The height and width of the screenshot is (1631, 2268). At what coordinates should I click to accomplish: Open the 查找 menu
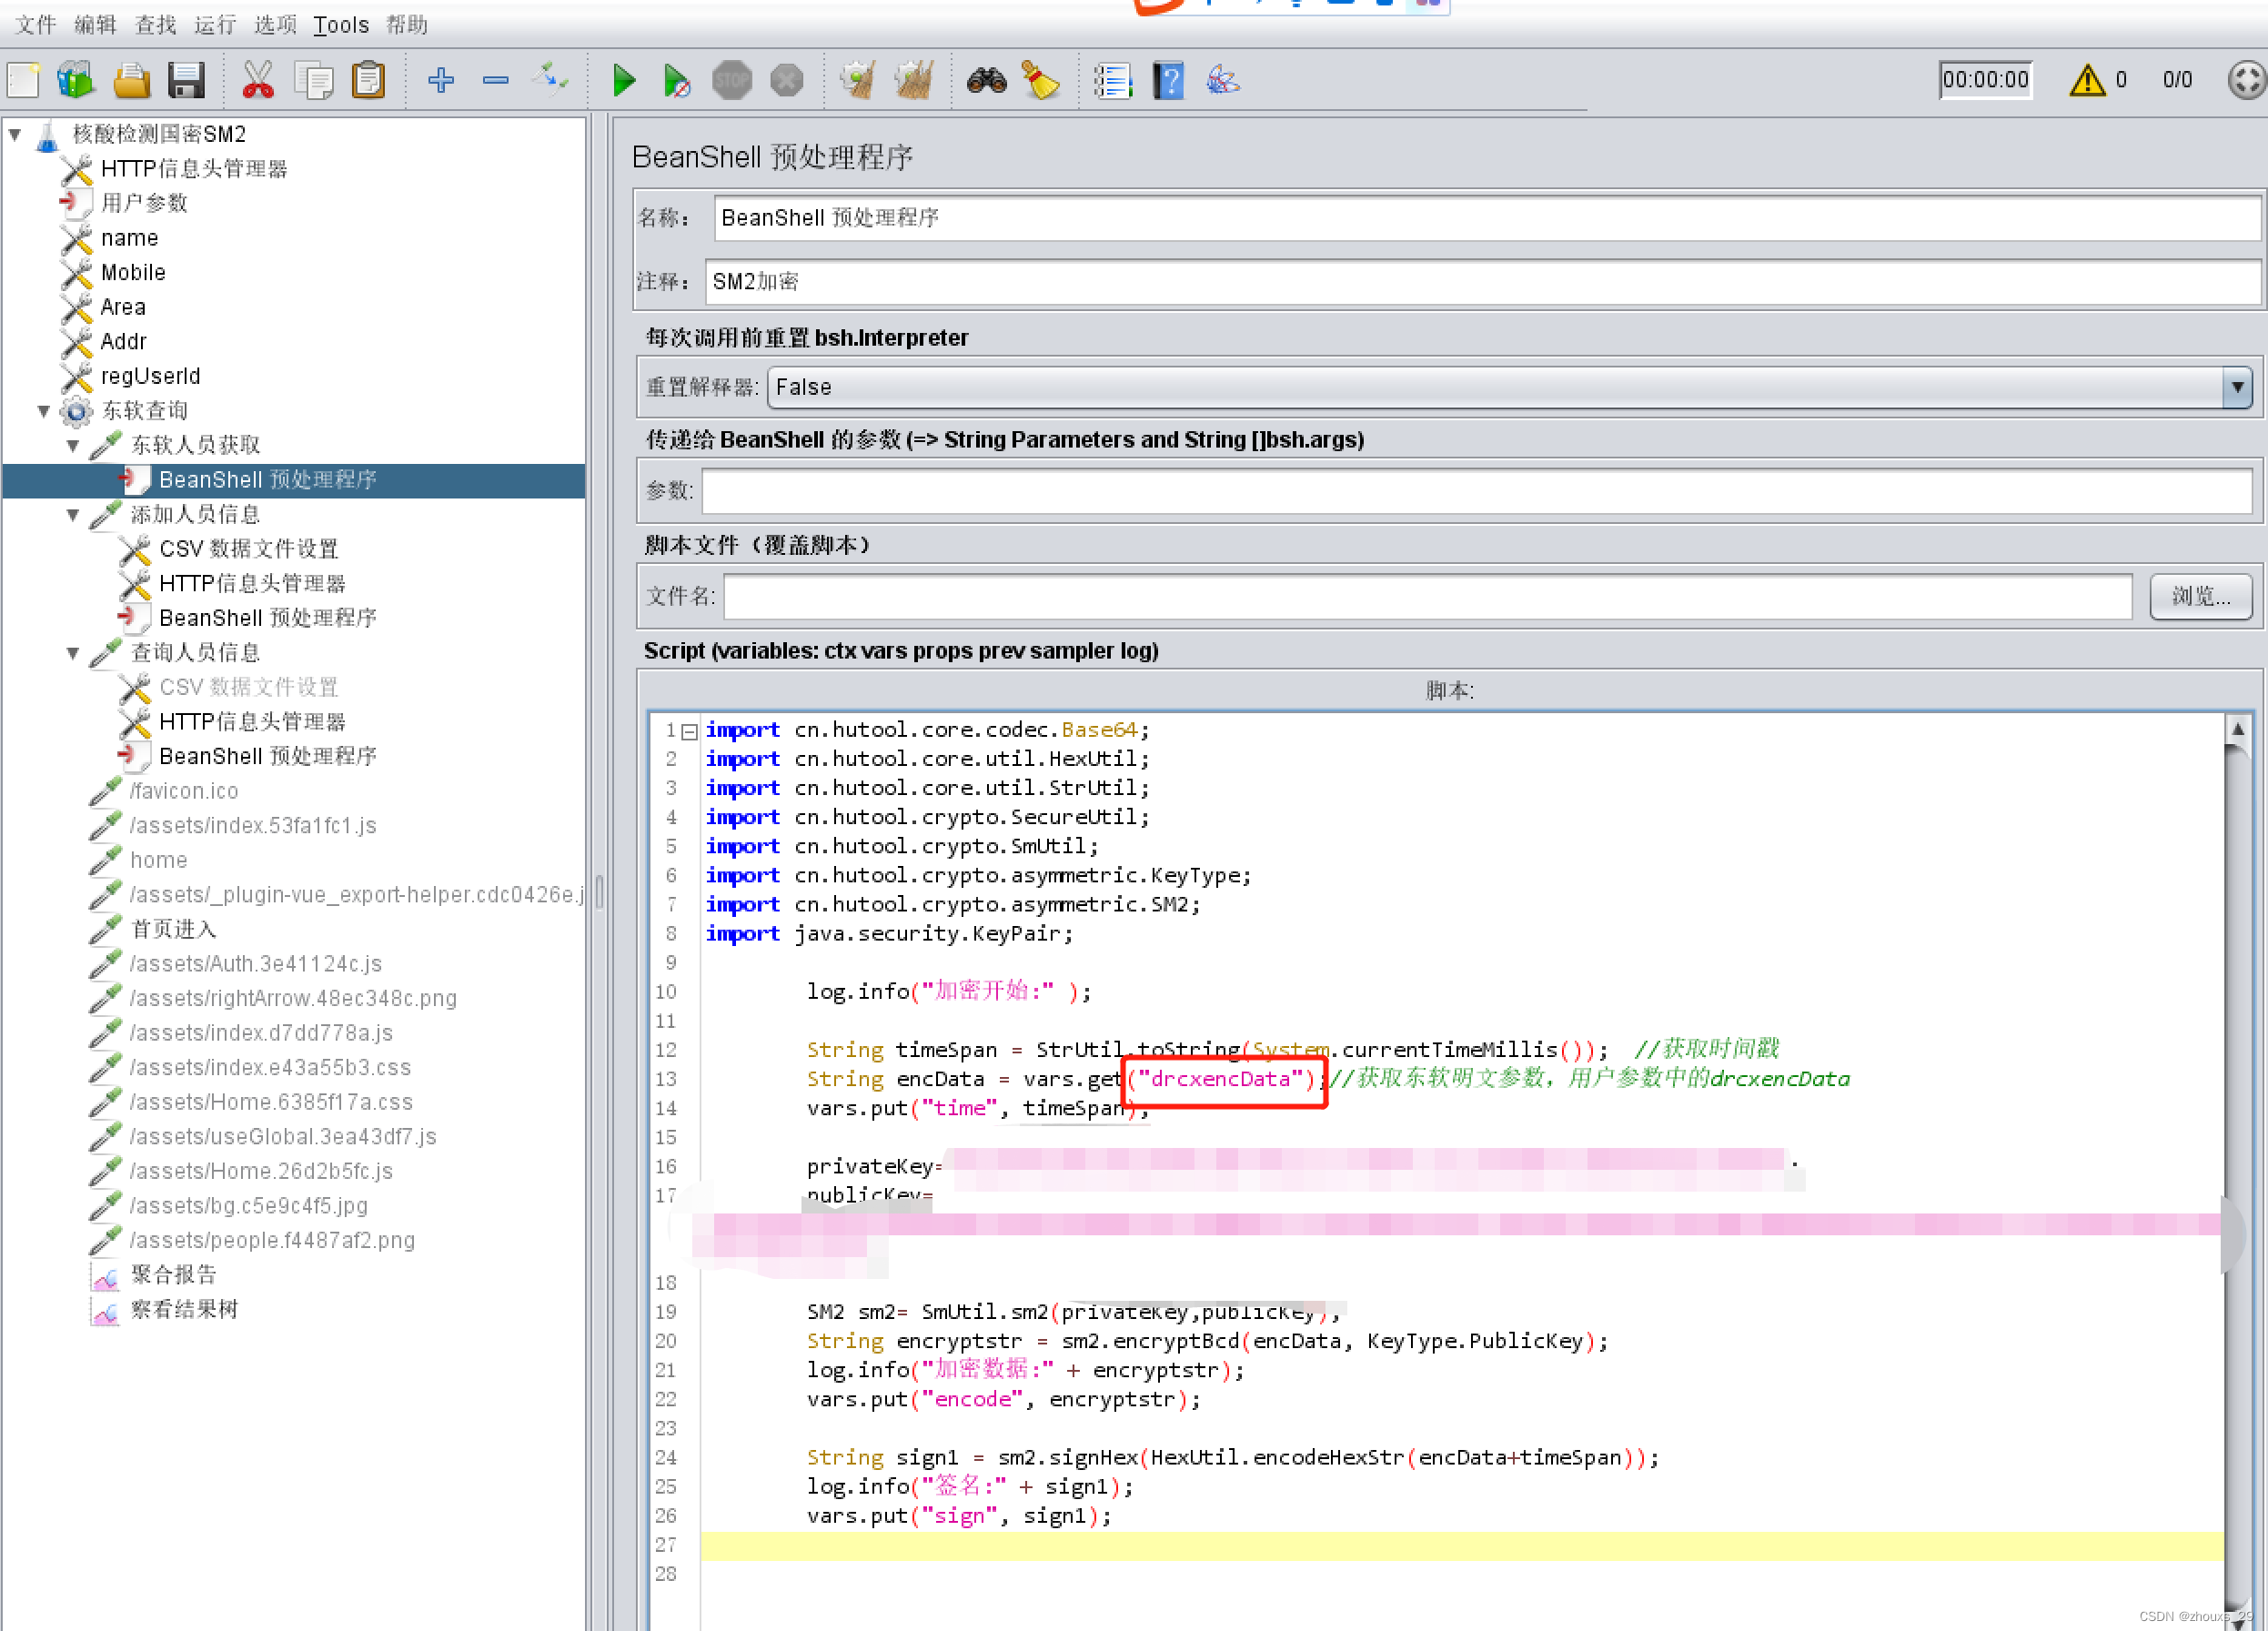pyautogui.click(x=155, y=24)
